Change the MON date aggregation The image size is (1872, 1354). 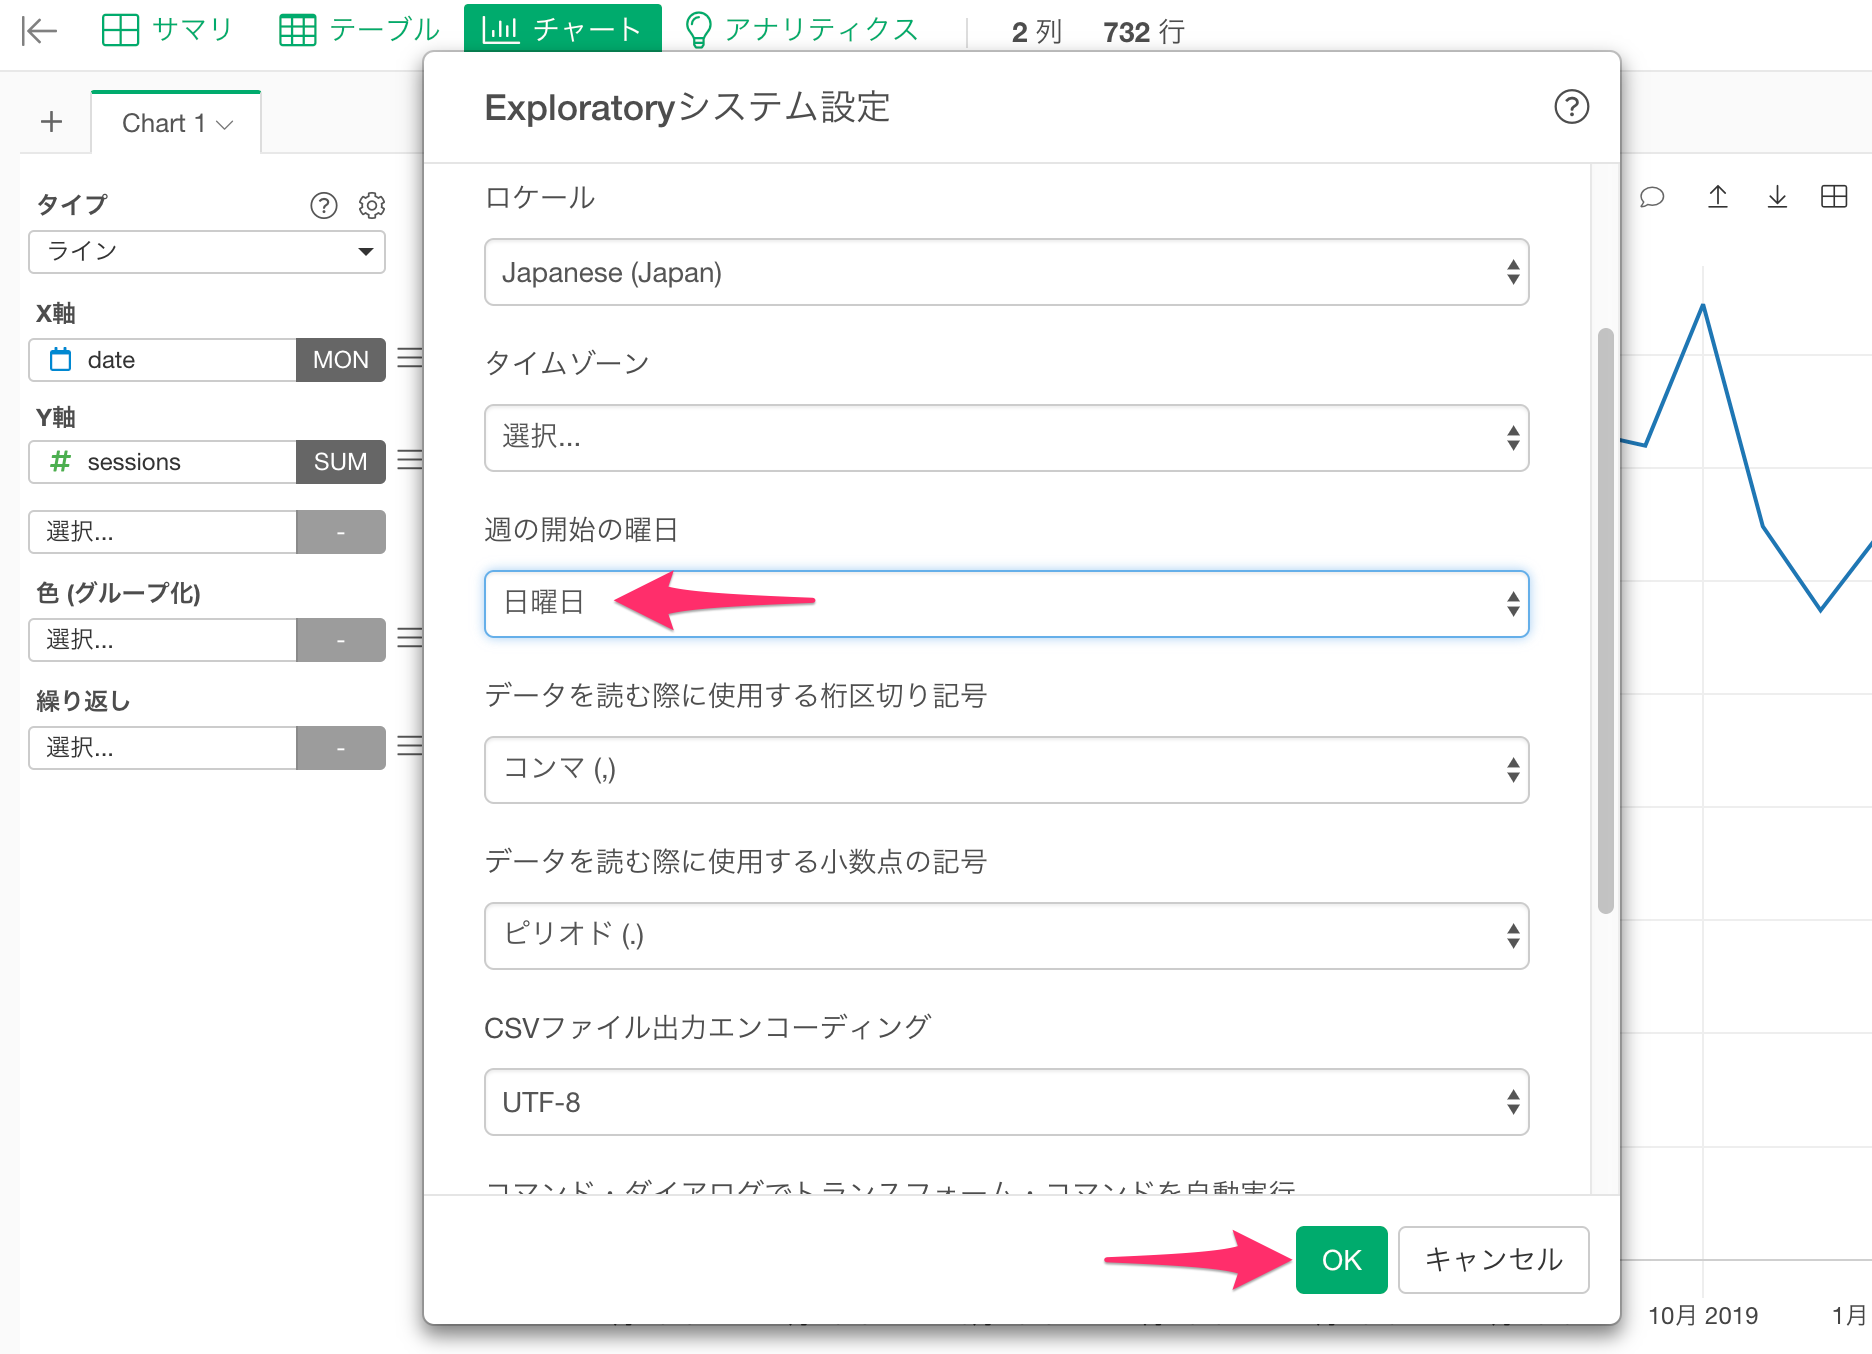341,360
